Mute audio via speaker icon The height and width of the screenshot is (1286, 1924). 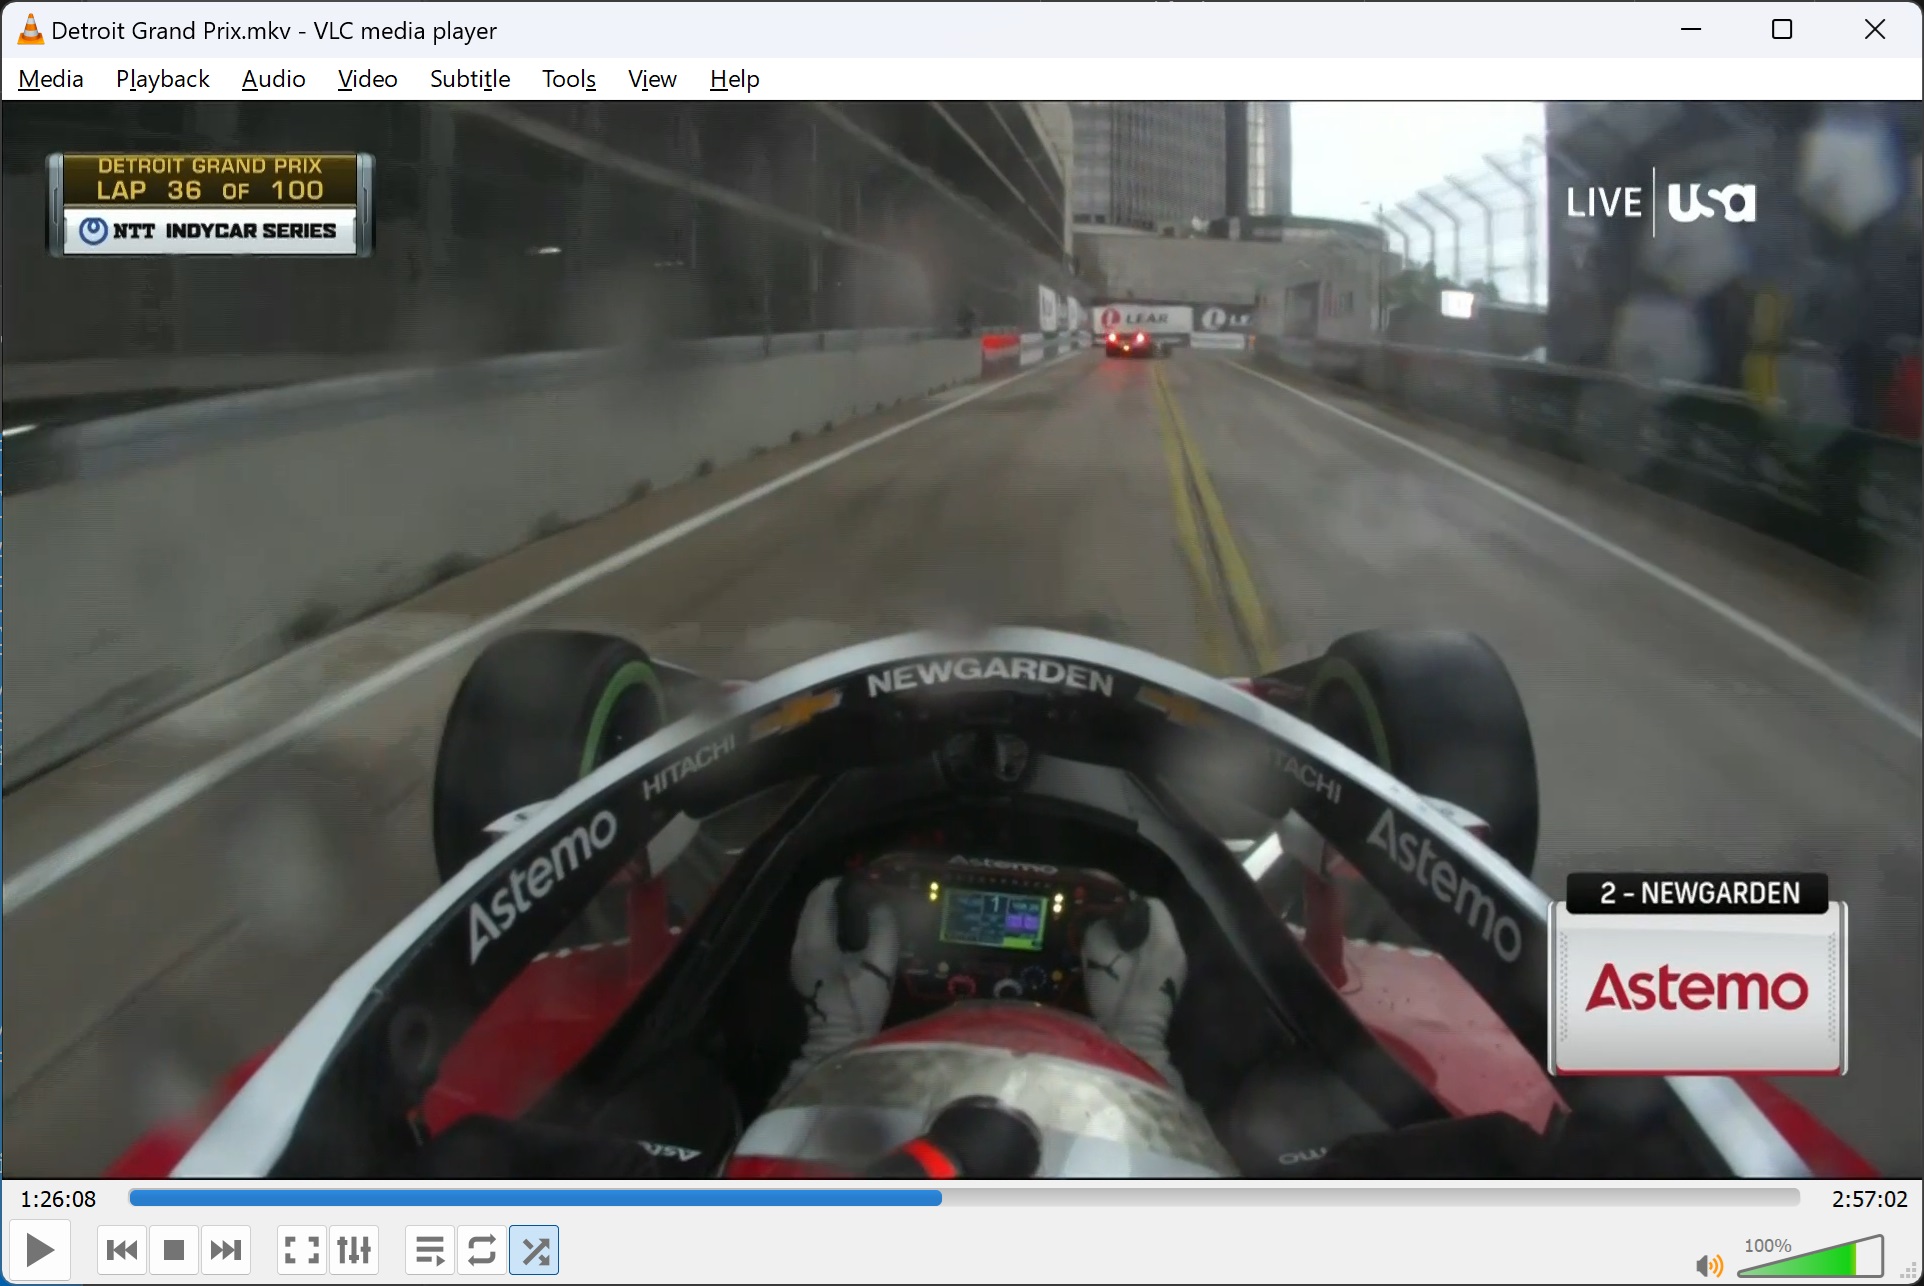[x=1708, y=1266]
